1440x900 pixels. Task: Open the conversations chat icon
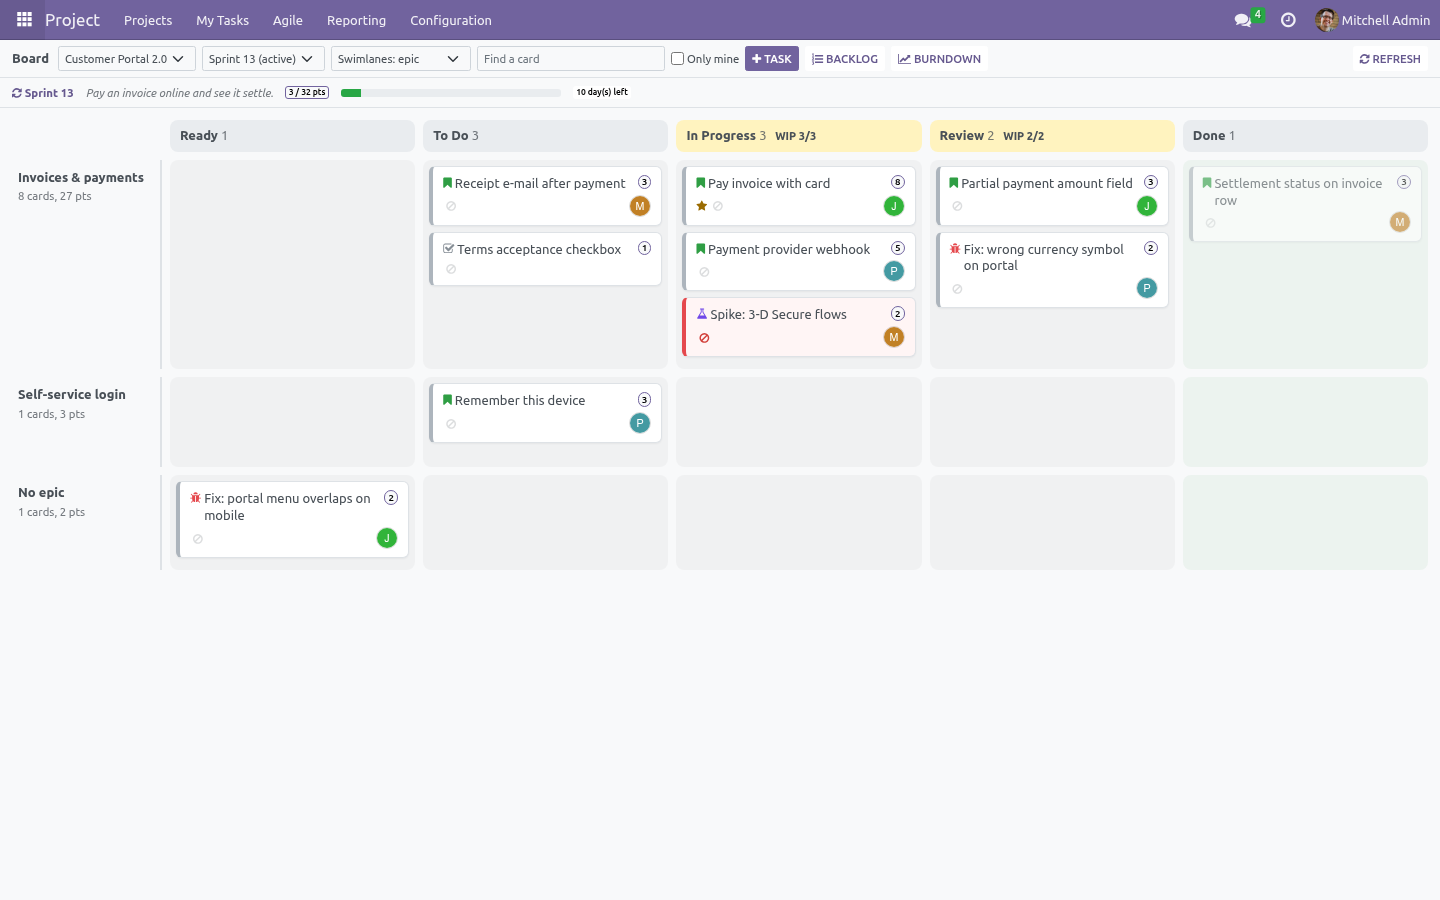(1243, 20)
